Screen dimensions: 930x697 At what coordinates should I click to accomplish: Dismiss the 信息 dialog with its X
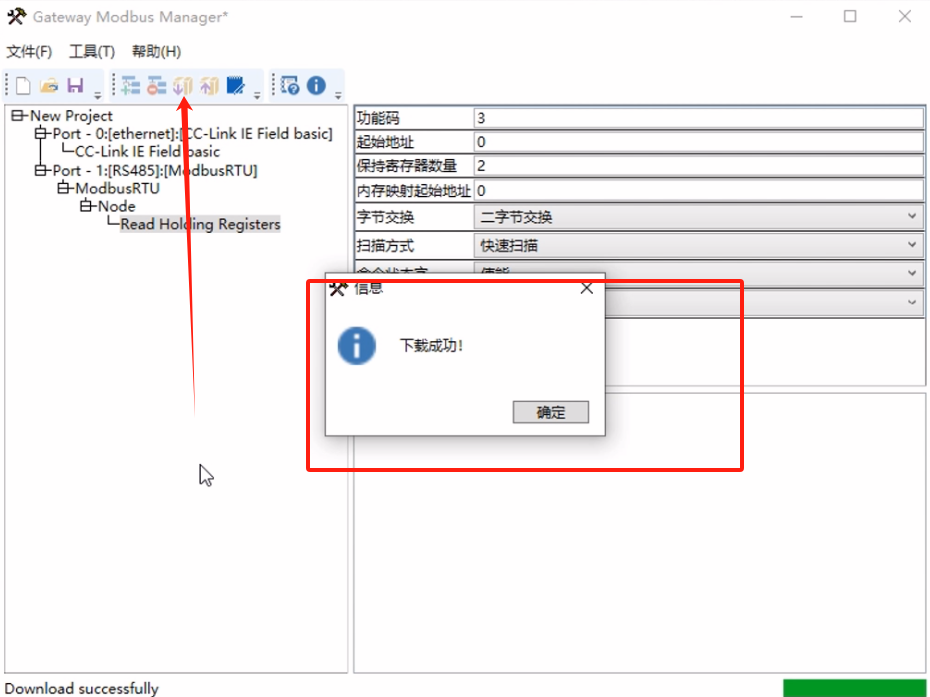coord(585,288)
